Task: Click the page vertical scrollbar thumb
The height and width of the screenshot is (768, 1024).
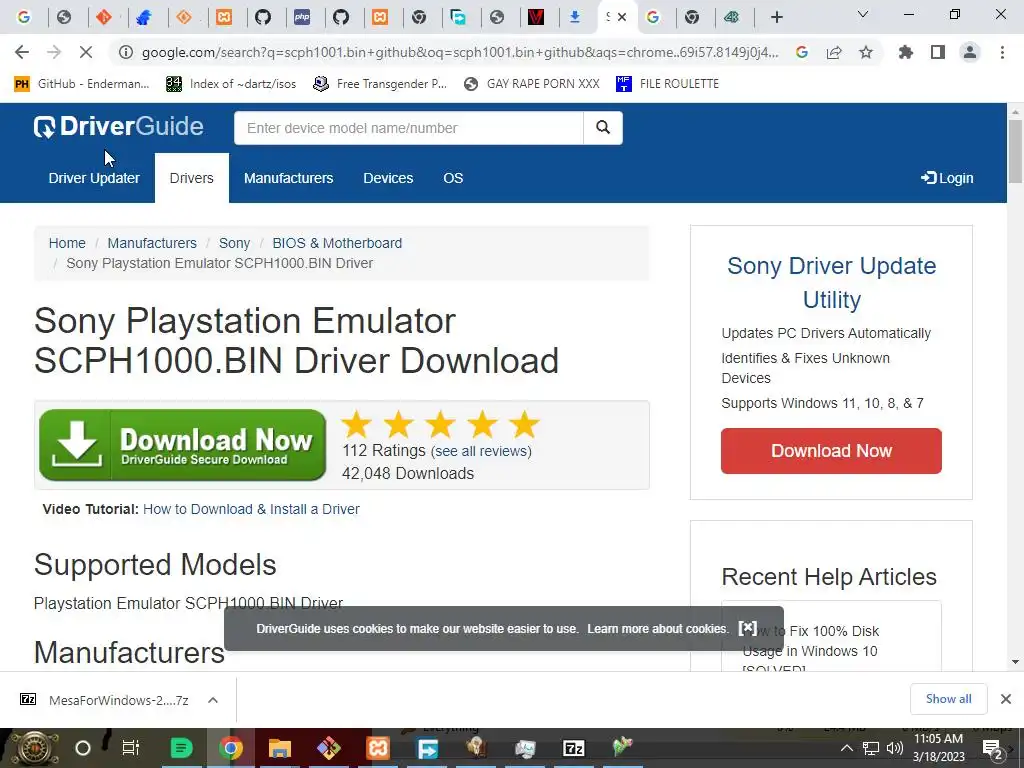Action: pos(1015,151)
